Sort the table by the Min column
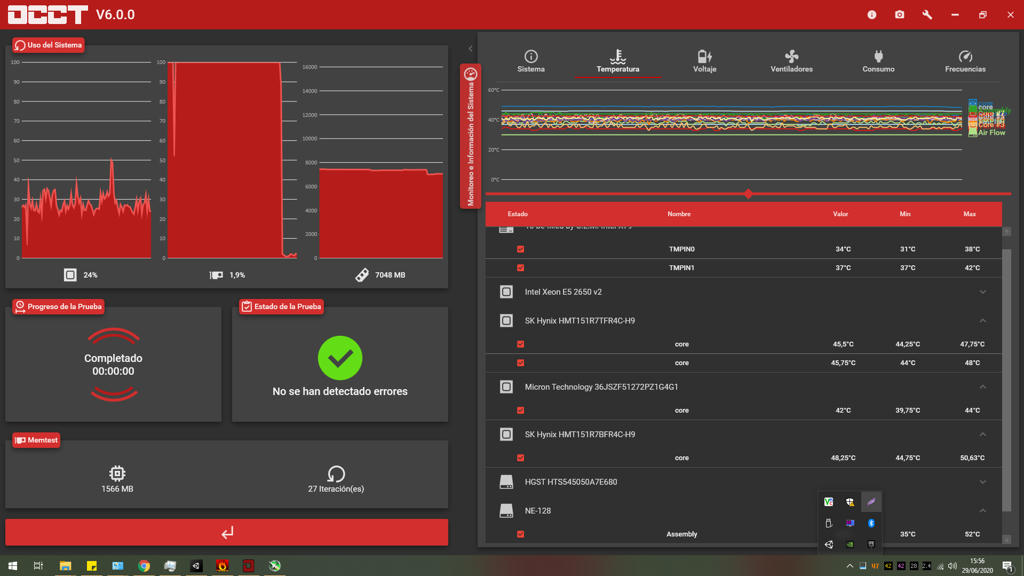The height and width of the screenshot is (576, 1024). tap(904, 214)
